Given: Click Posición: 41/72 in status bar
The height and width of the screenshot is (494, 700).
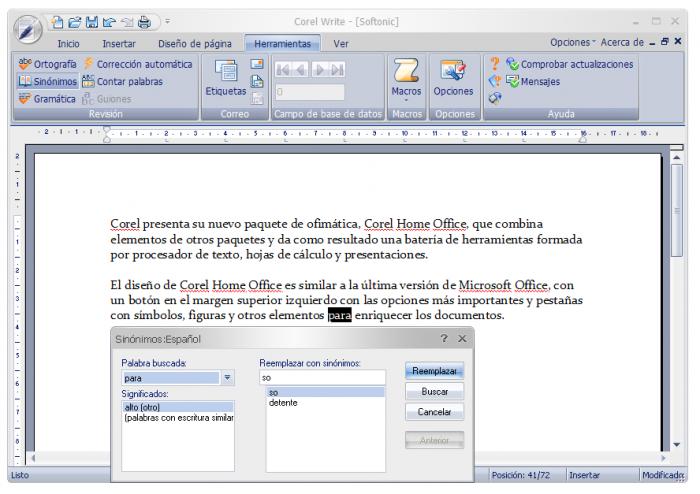Looking at the screenshot, I should coord(521,475).
